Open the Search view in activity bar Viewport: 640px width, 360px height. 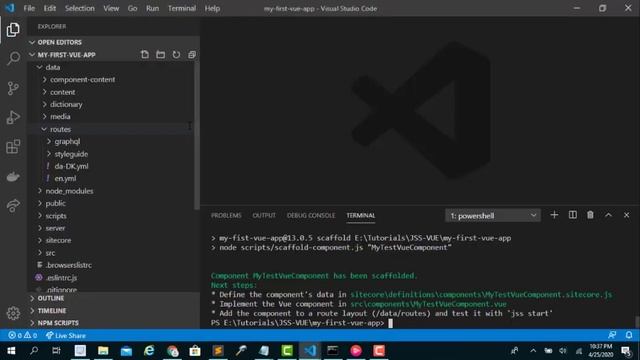13,58
